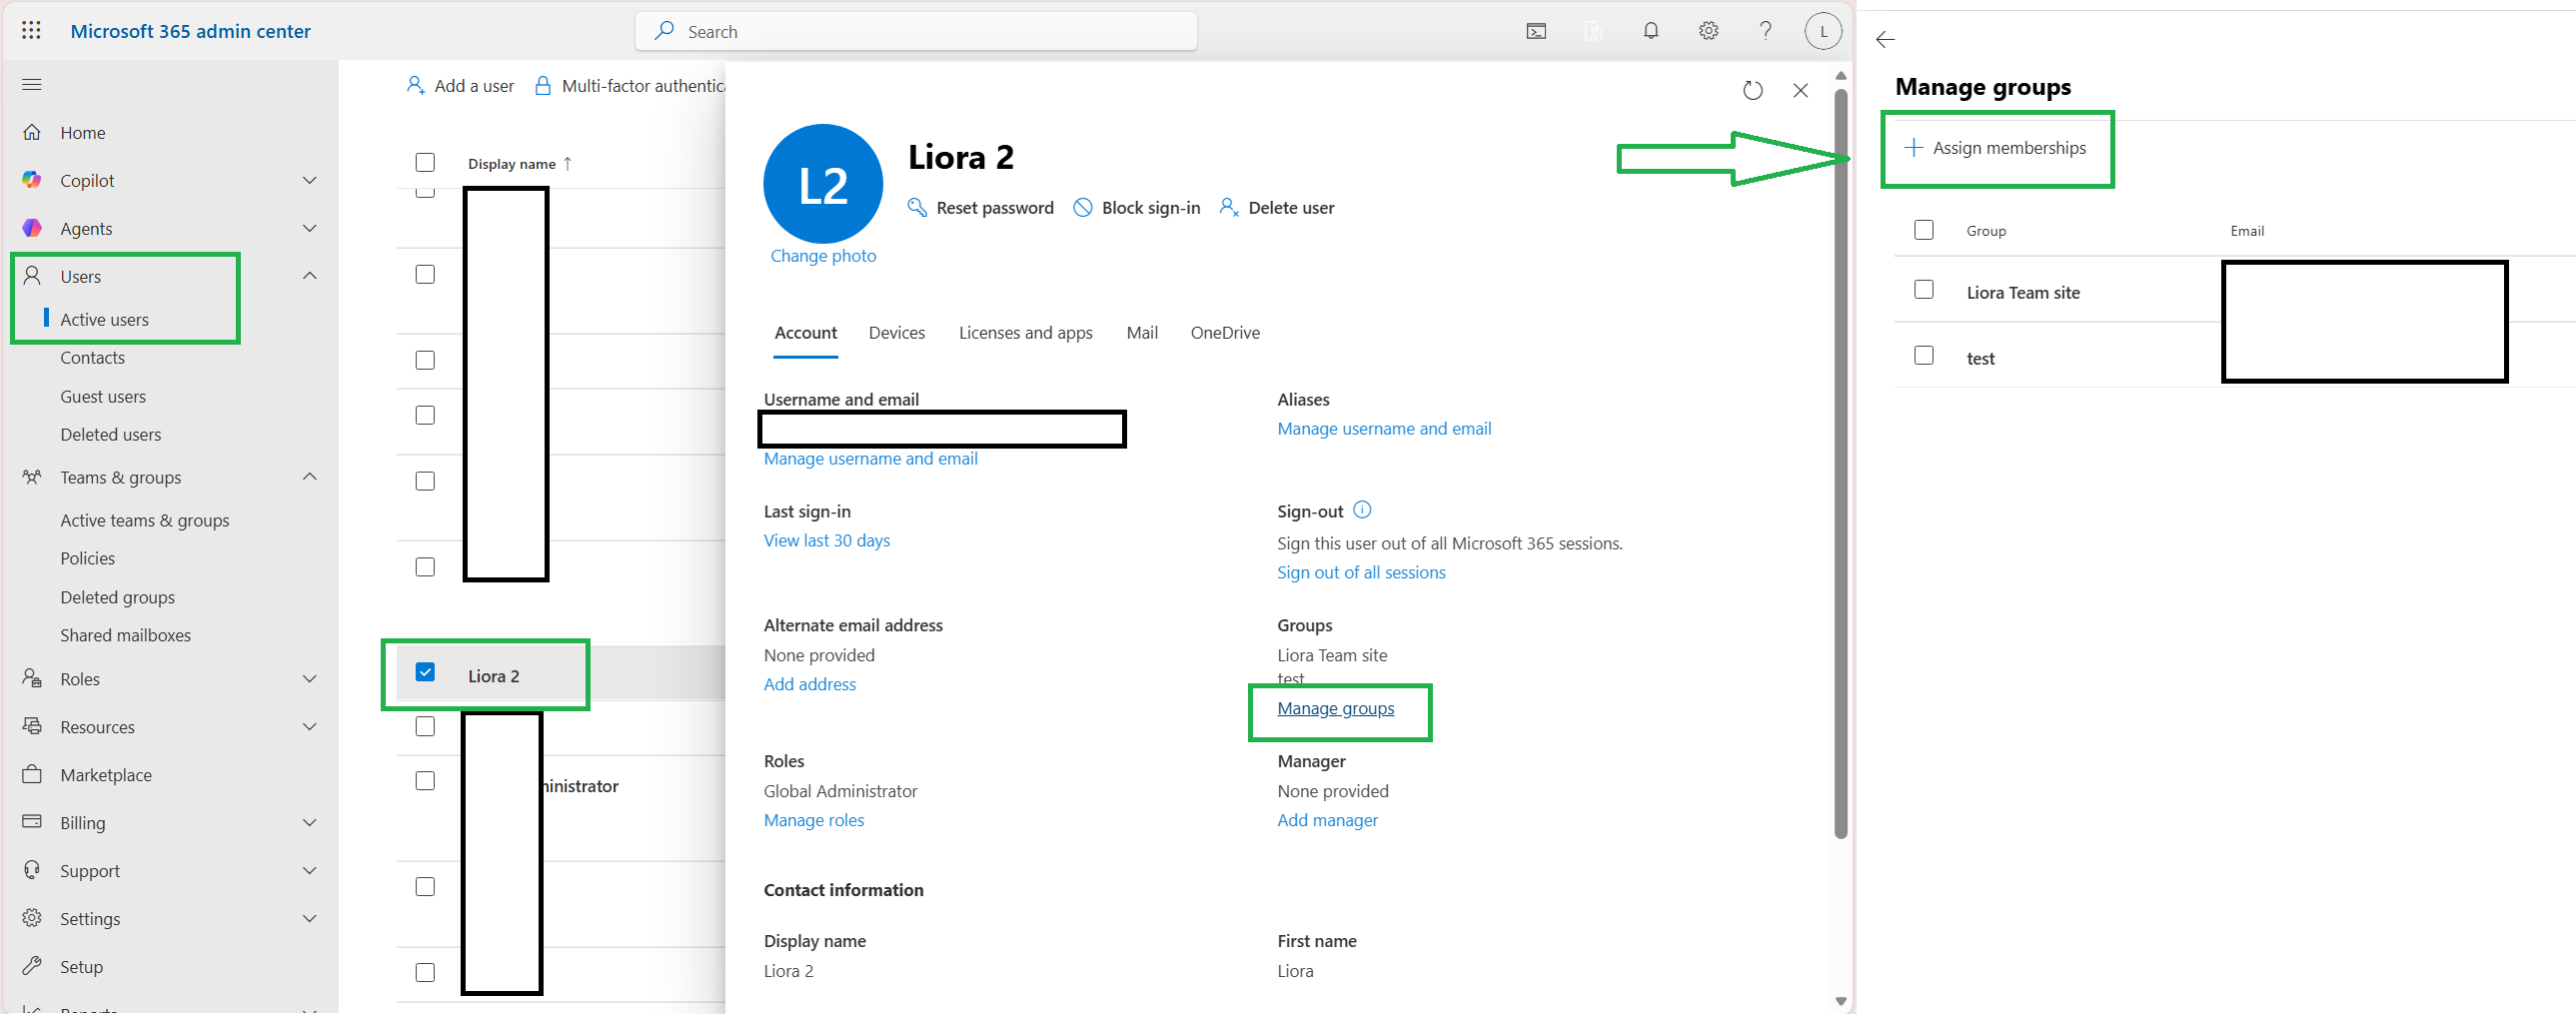
Task: Expand the Billing section chevron
Action: [310, 823]
